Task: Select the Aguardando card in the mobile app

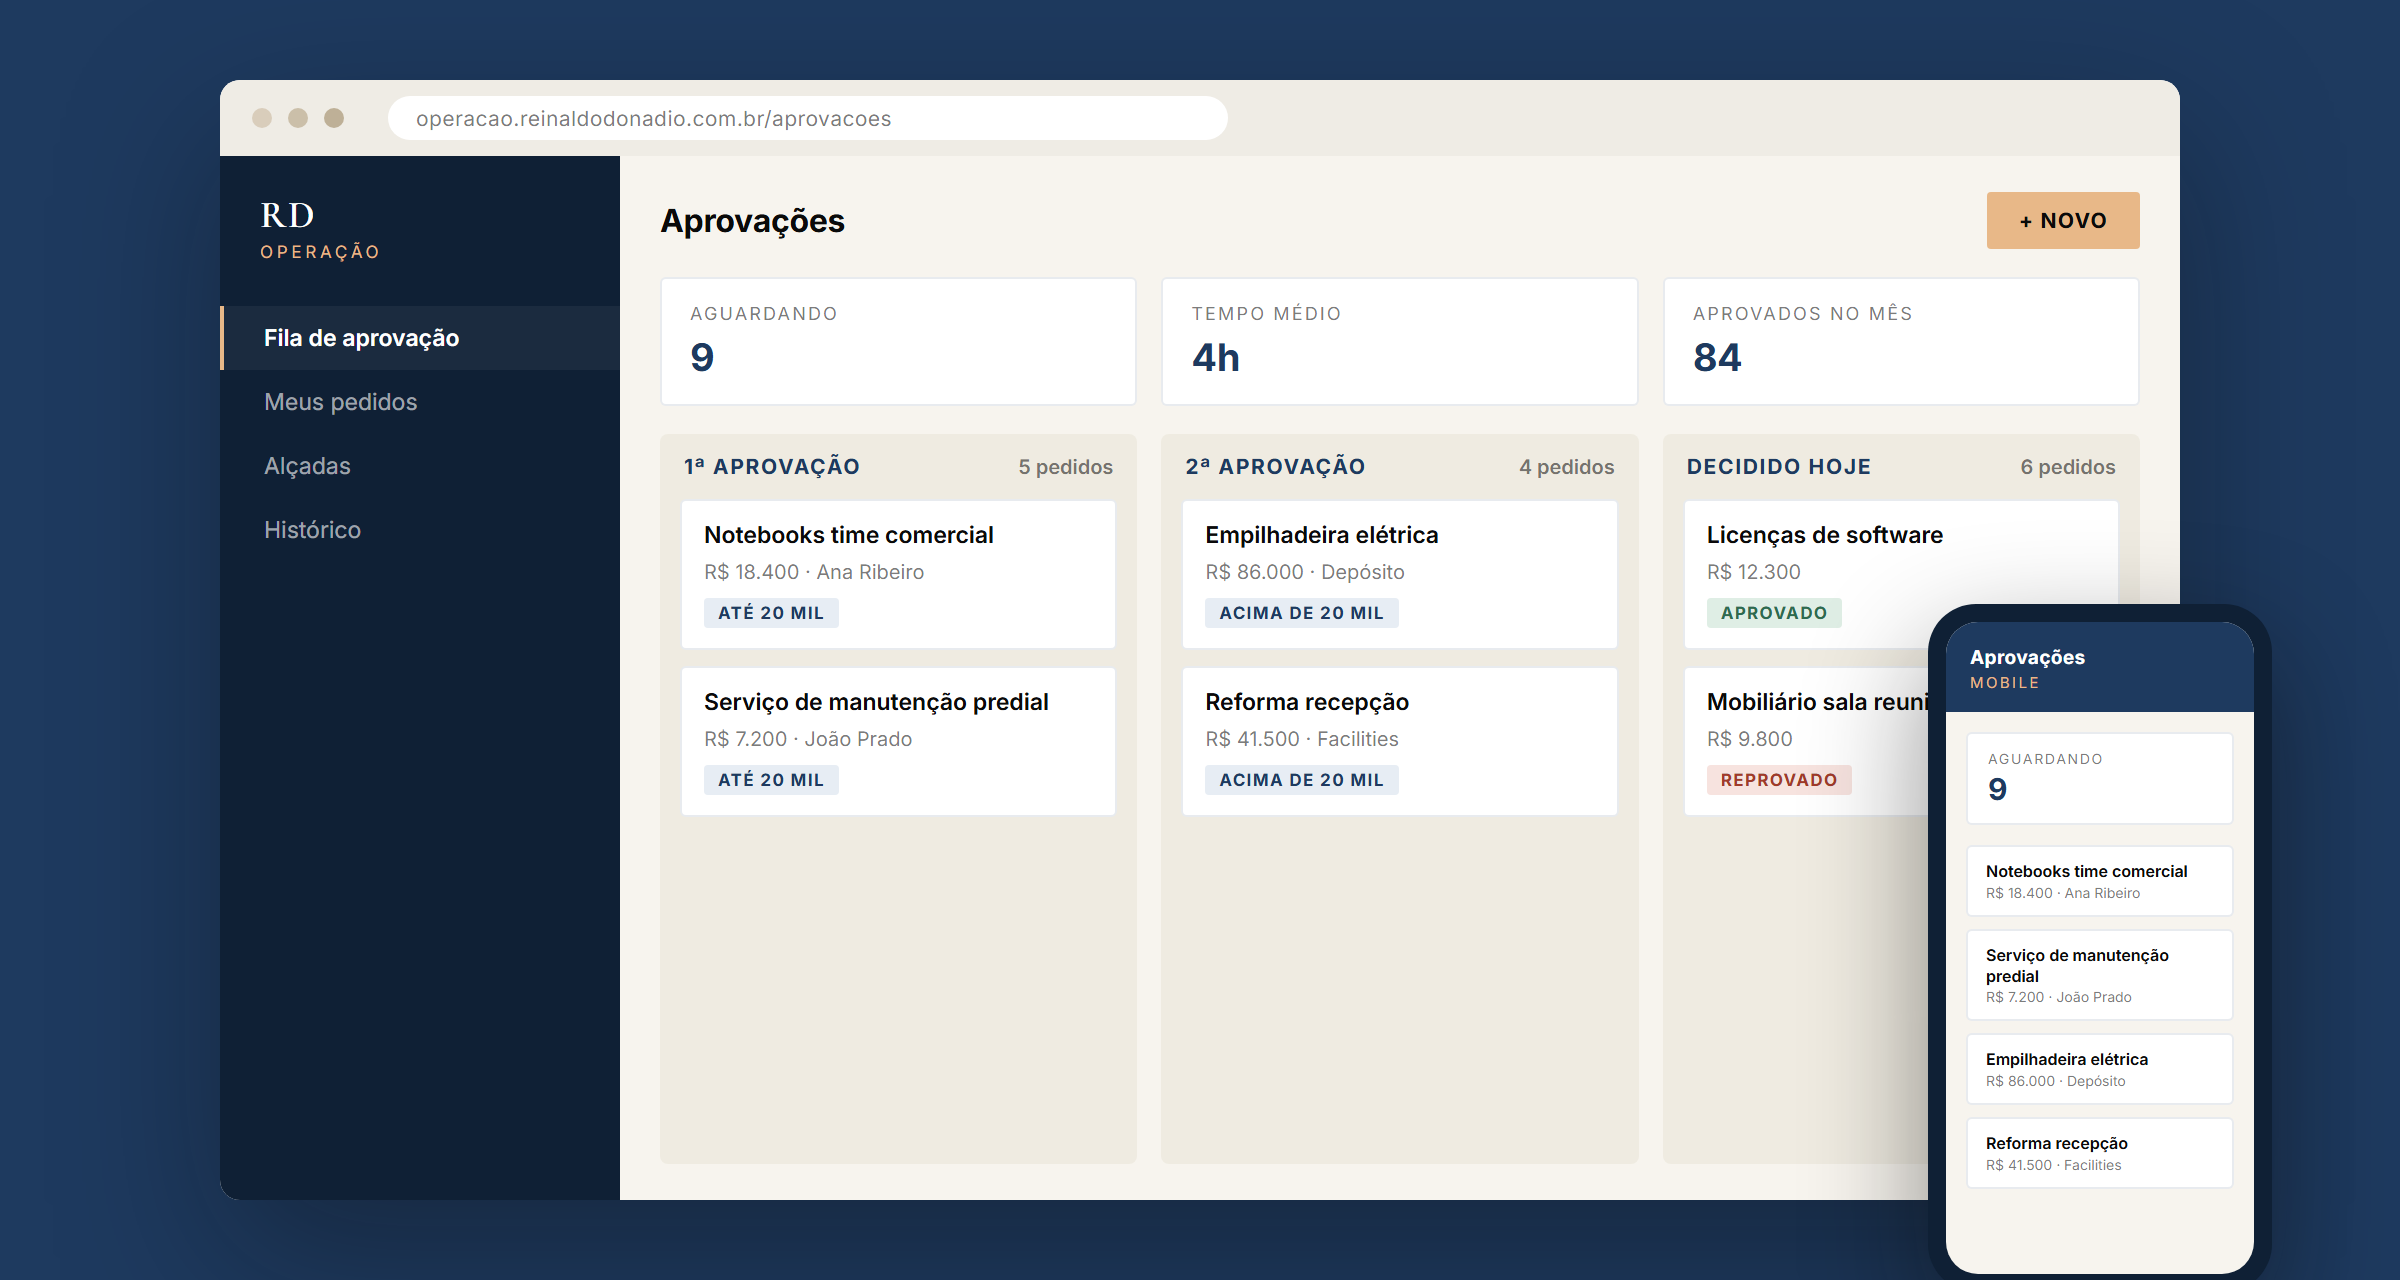Action: point(2100,779)
